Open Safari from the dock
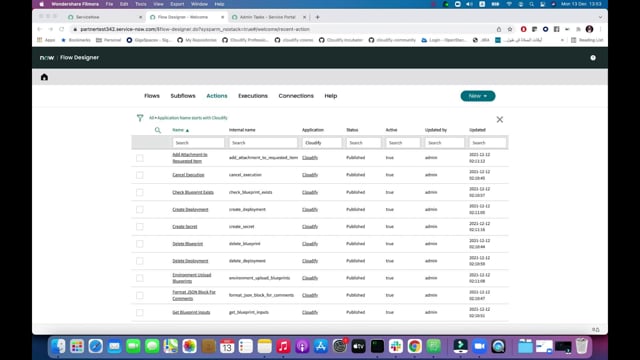 (96, 346)
